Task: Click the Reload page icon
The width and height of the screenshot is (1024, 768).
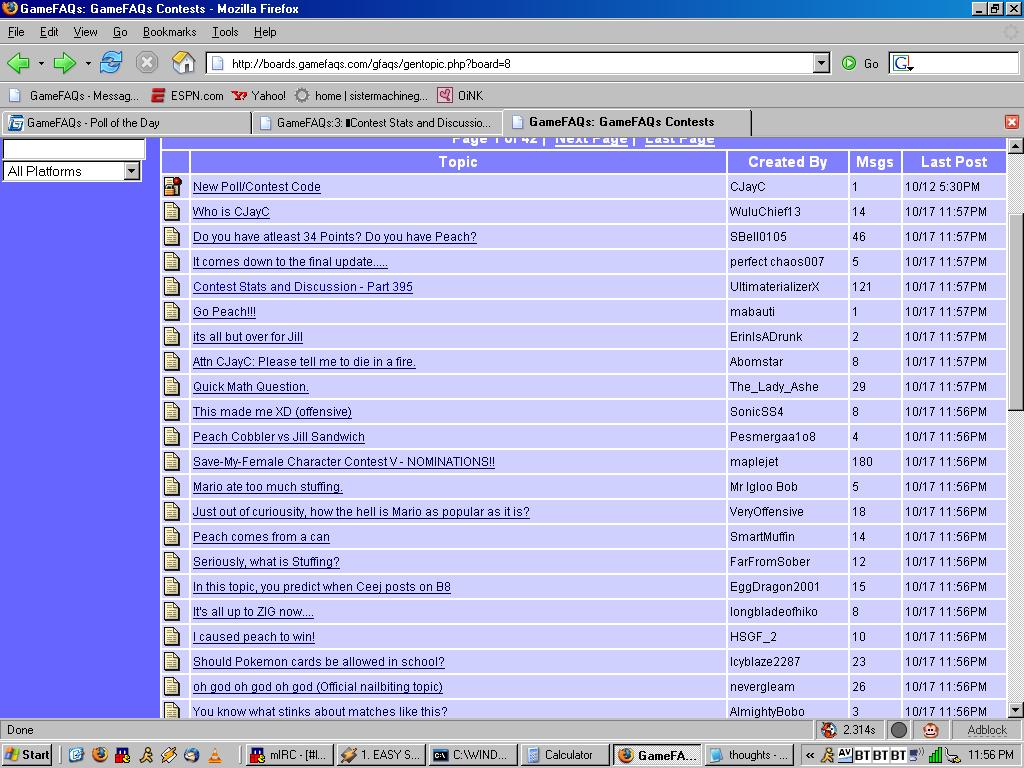Action: (x=111, y=63)
